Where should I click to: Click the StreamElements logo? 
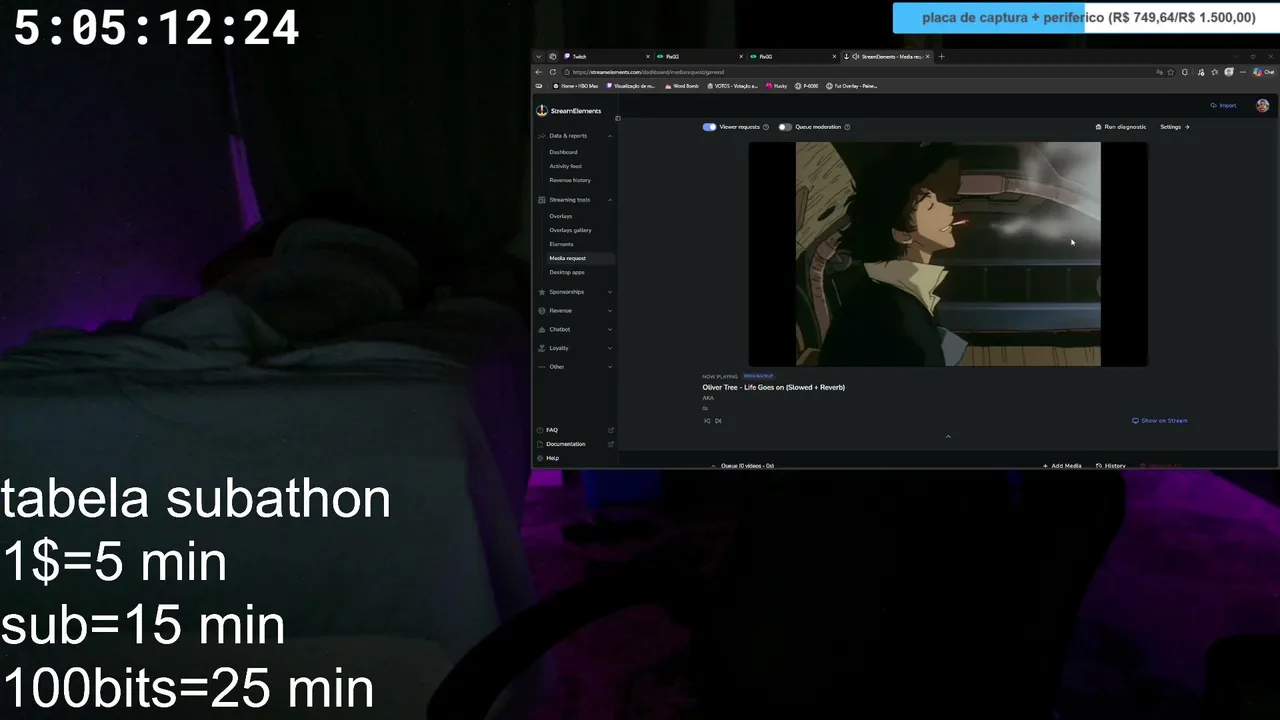point(569,111)
